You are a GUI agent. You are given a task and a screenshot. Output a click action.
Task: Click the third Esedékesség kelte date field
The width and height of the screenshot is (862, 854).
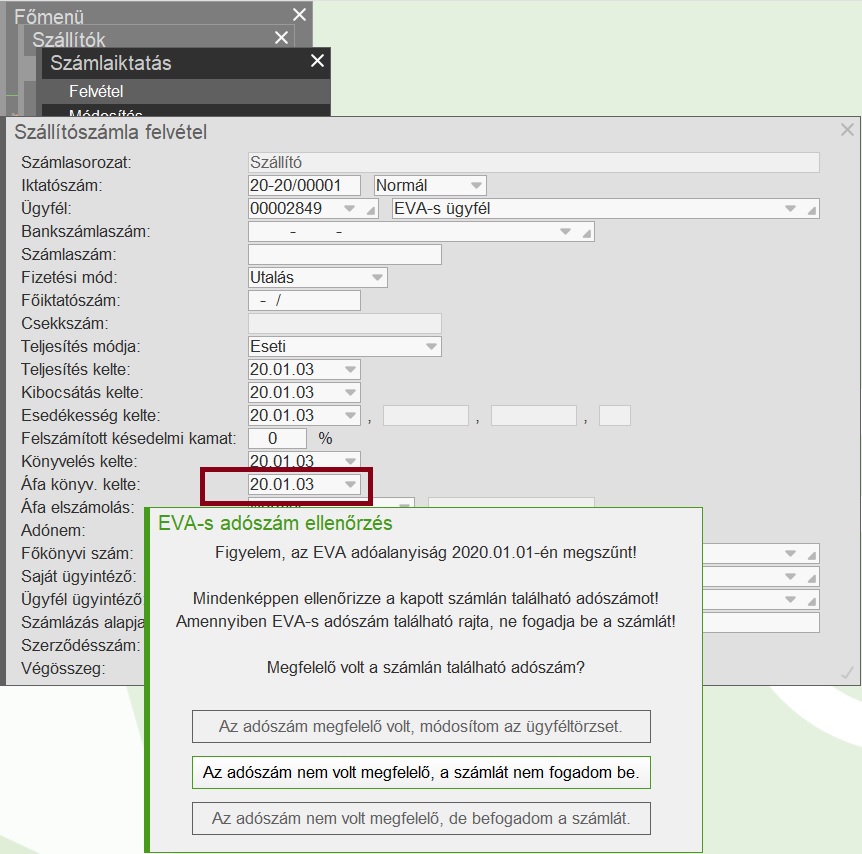(534, 415)
